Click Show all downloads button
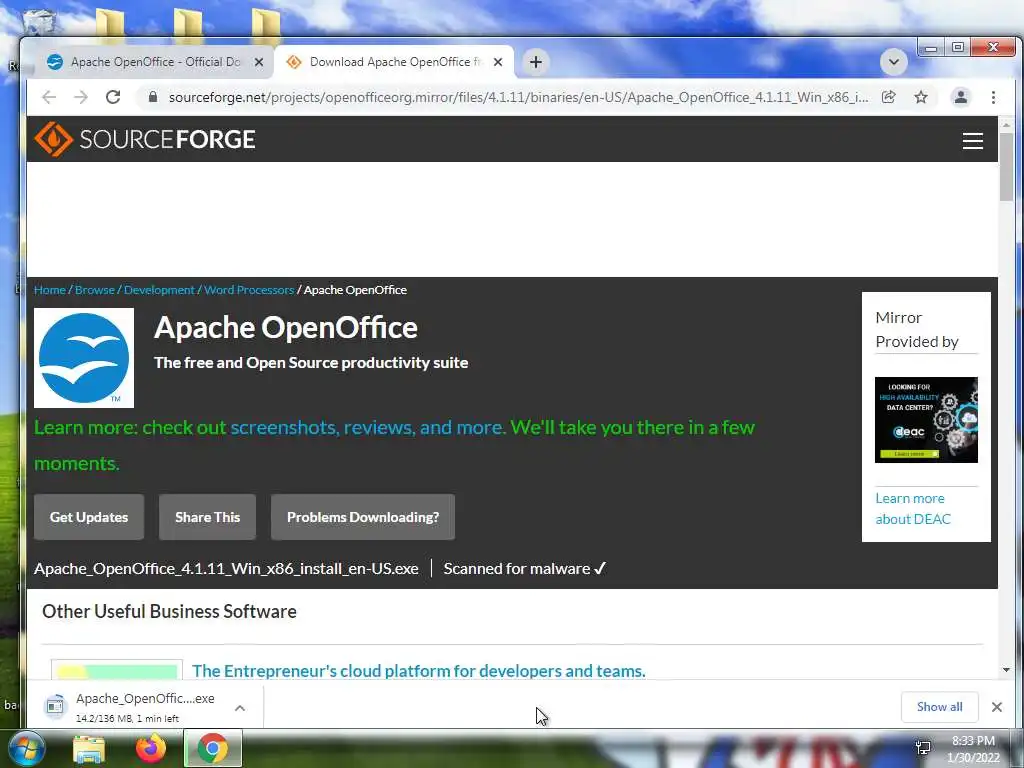 939,707
